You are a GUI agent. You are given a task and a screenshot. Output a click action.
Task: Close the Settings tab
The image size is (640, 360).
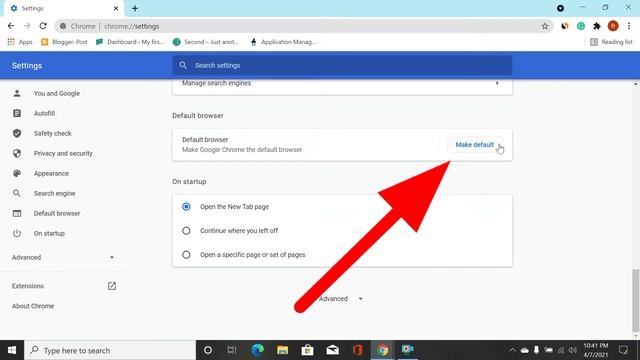click(x=116, y=8)
